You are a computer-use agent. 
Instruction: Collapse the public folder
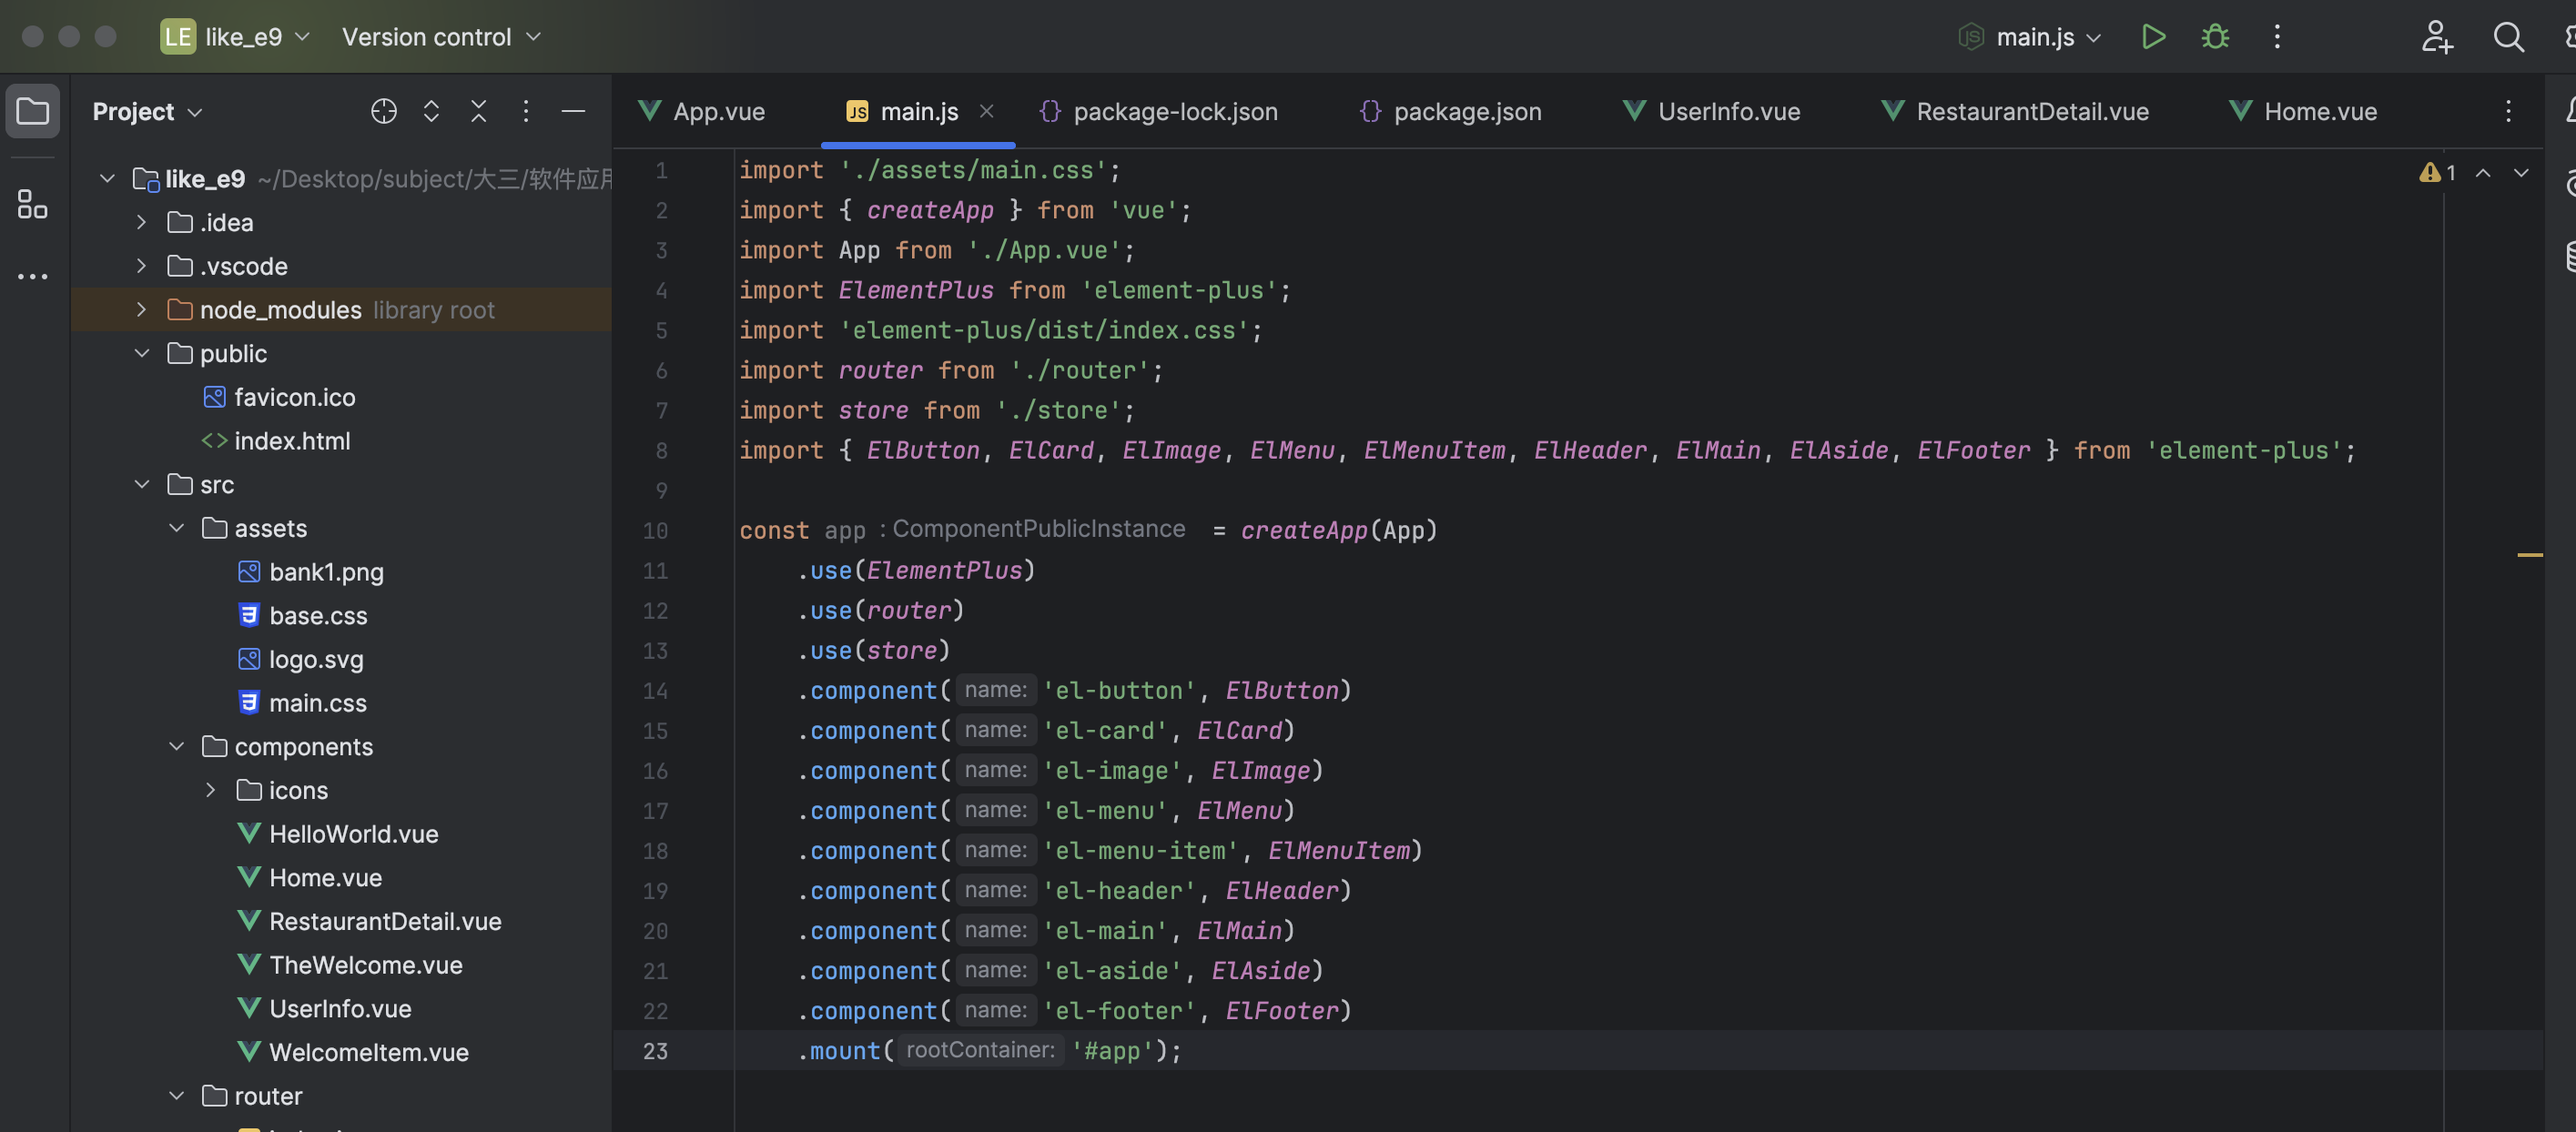tap(142, 353)
